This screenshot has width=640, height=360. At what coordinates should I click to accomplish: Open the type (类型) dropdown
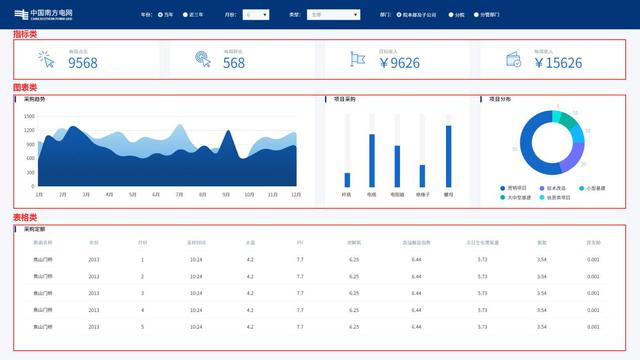click(x=333, y=15)
